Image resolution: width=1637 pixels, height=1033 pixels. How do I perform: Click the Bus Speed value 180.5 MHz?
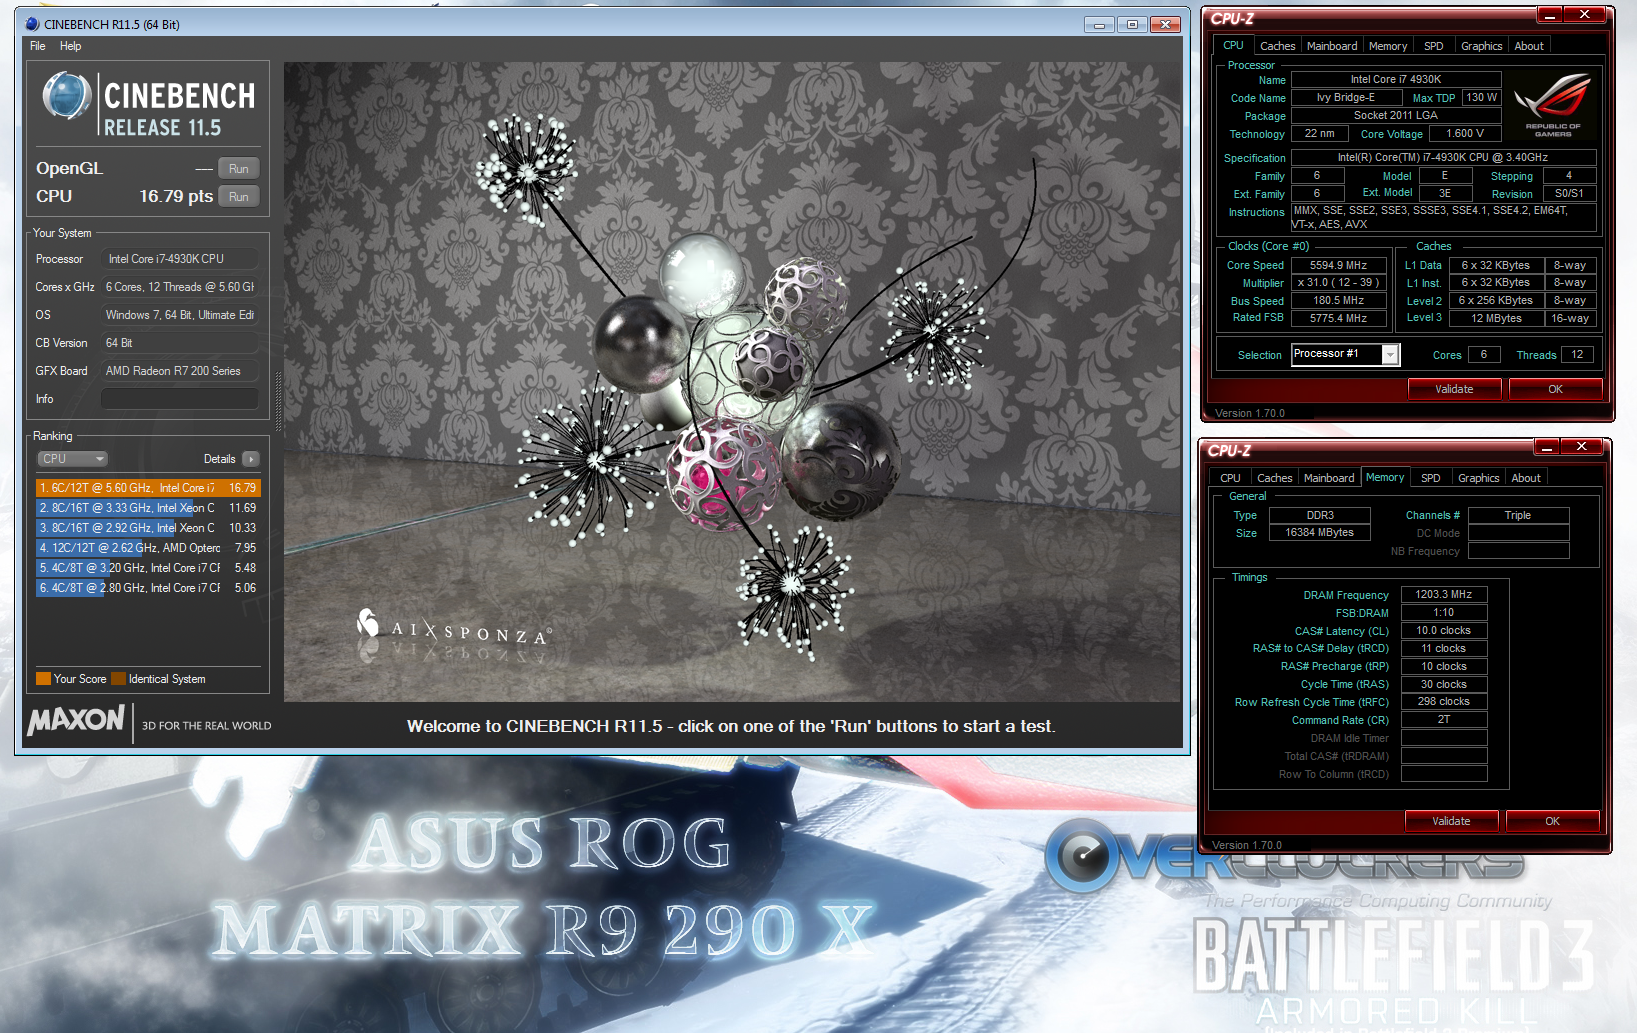coord(1338,301)
